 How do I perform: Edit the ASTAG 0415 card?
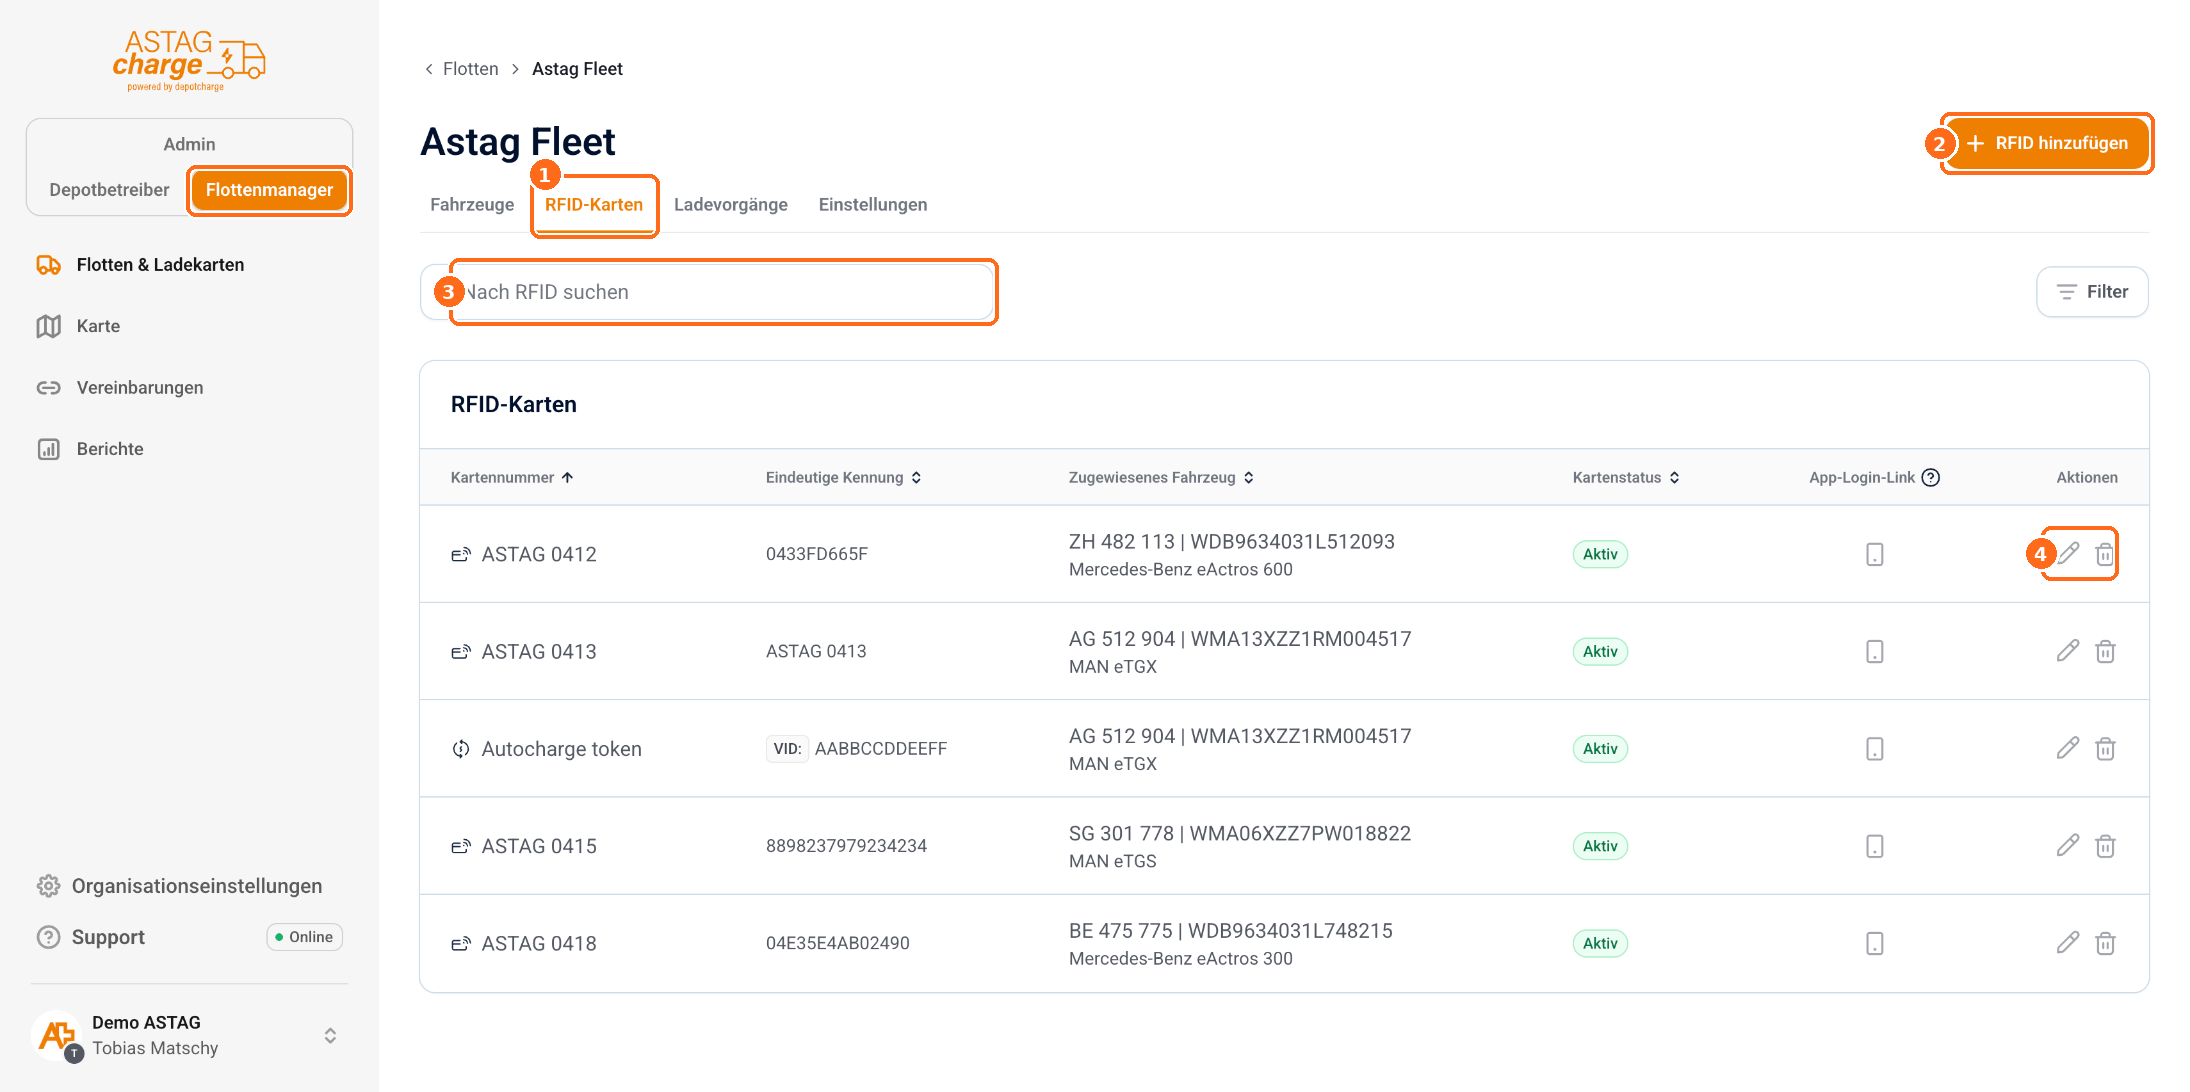point(2068,846)
